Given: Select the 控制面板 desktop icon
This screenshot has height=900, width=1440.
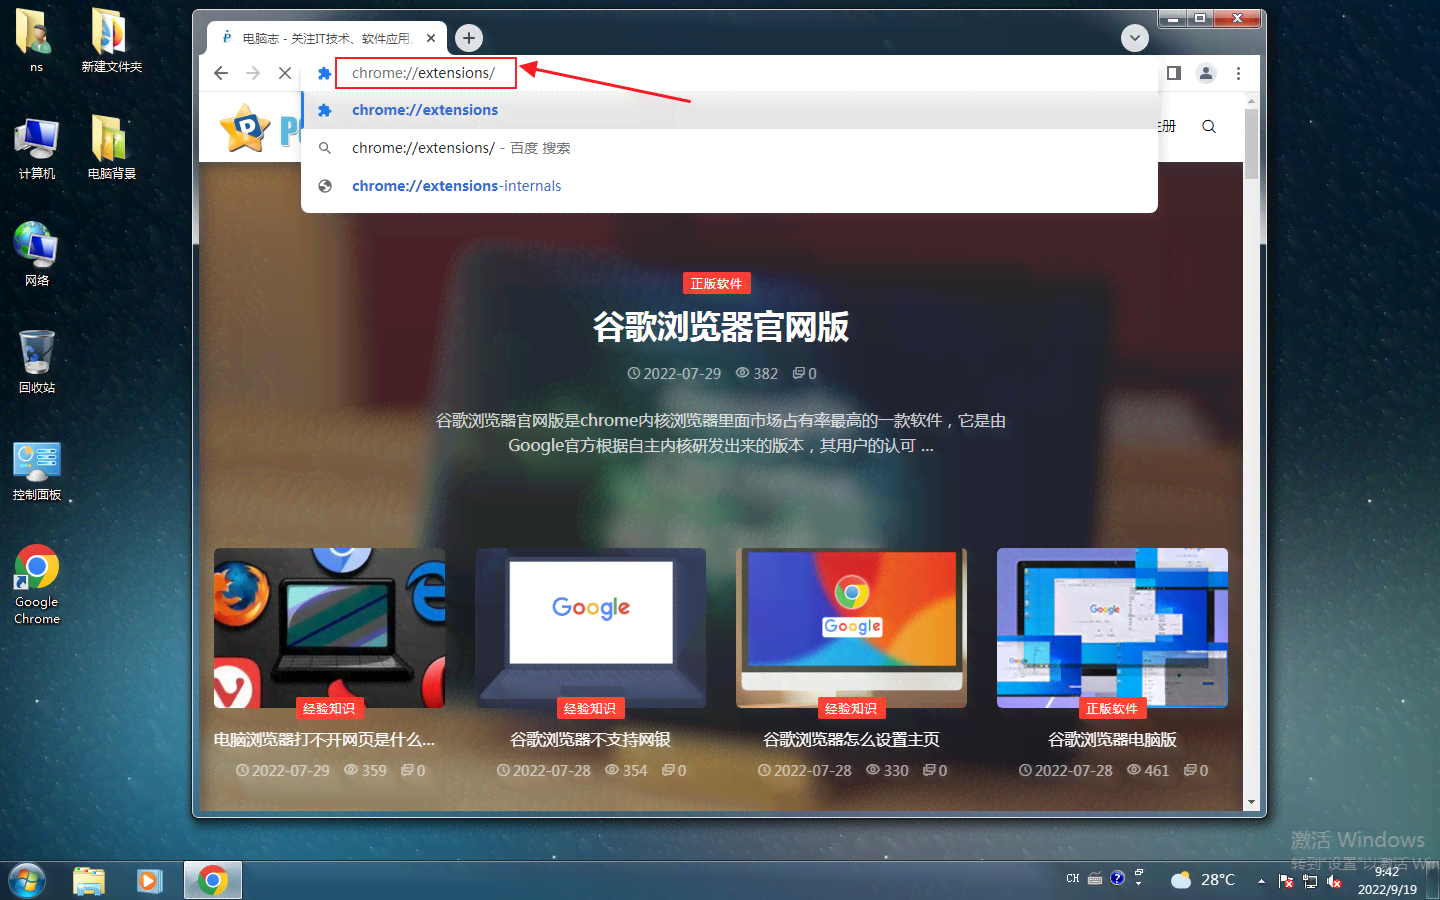Looking at the screenshot, I should 37,470.
